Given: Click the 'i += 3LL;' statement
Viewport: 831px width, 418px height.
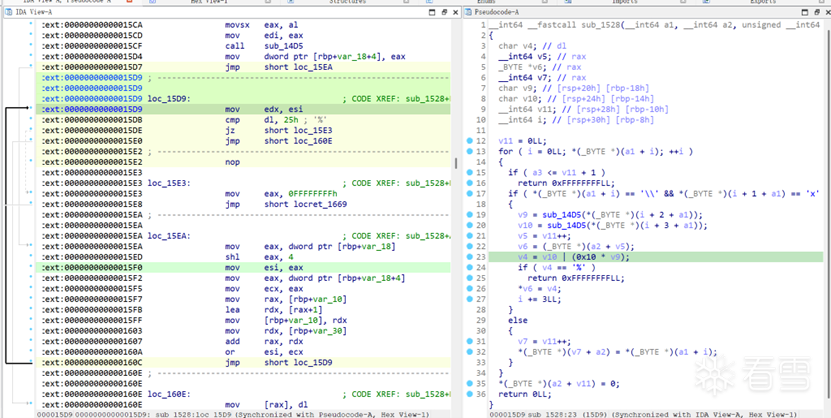Looking at the screenshot, I should [x=538, y=299].
